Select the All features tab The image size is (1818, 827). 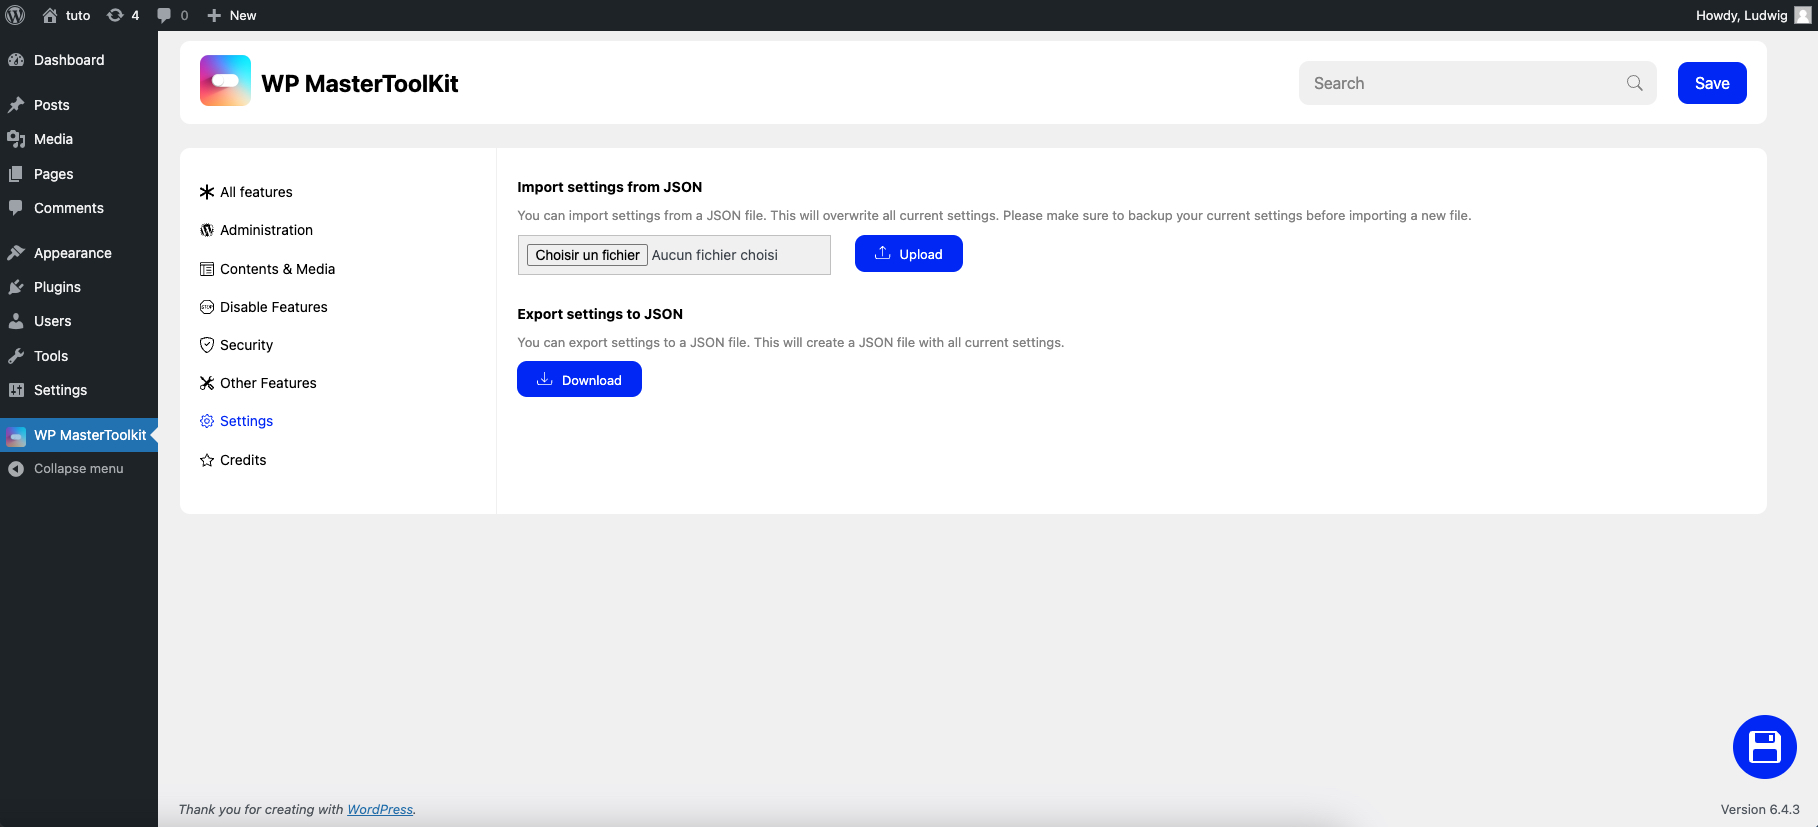pyautogui.click(x=246, y=192)
